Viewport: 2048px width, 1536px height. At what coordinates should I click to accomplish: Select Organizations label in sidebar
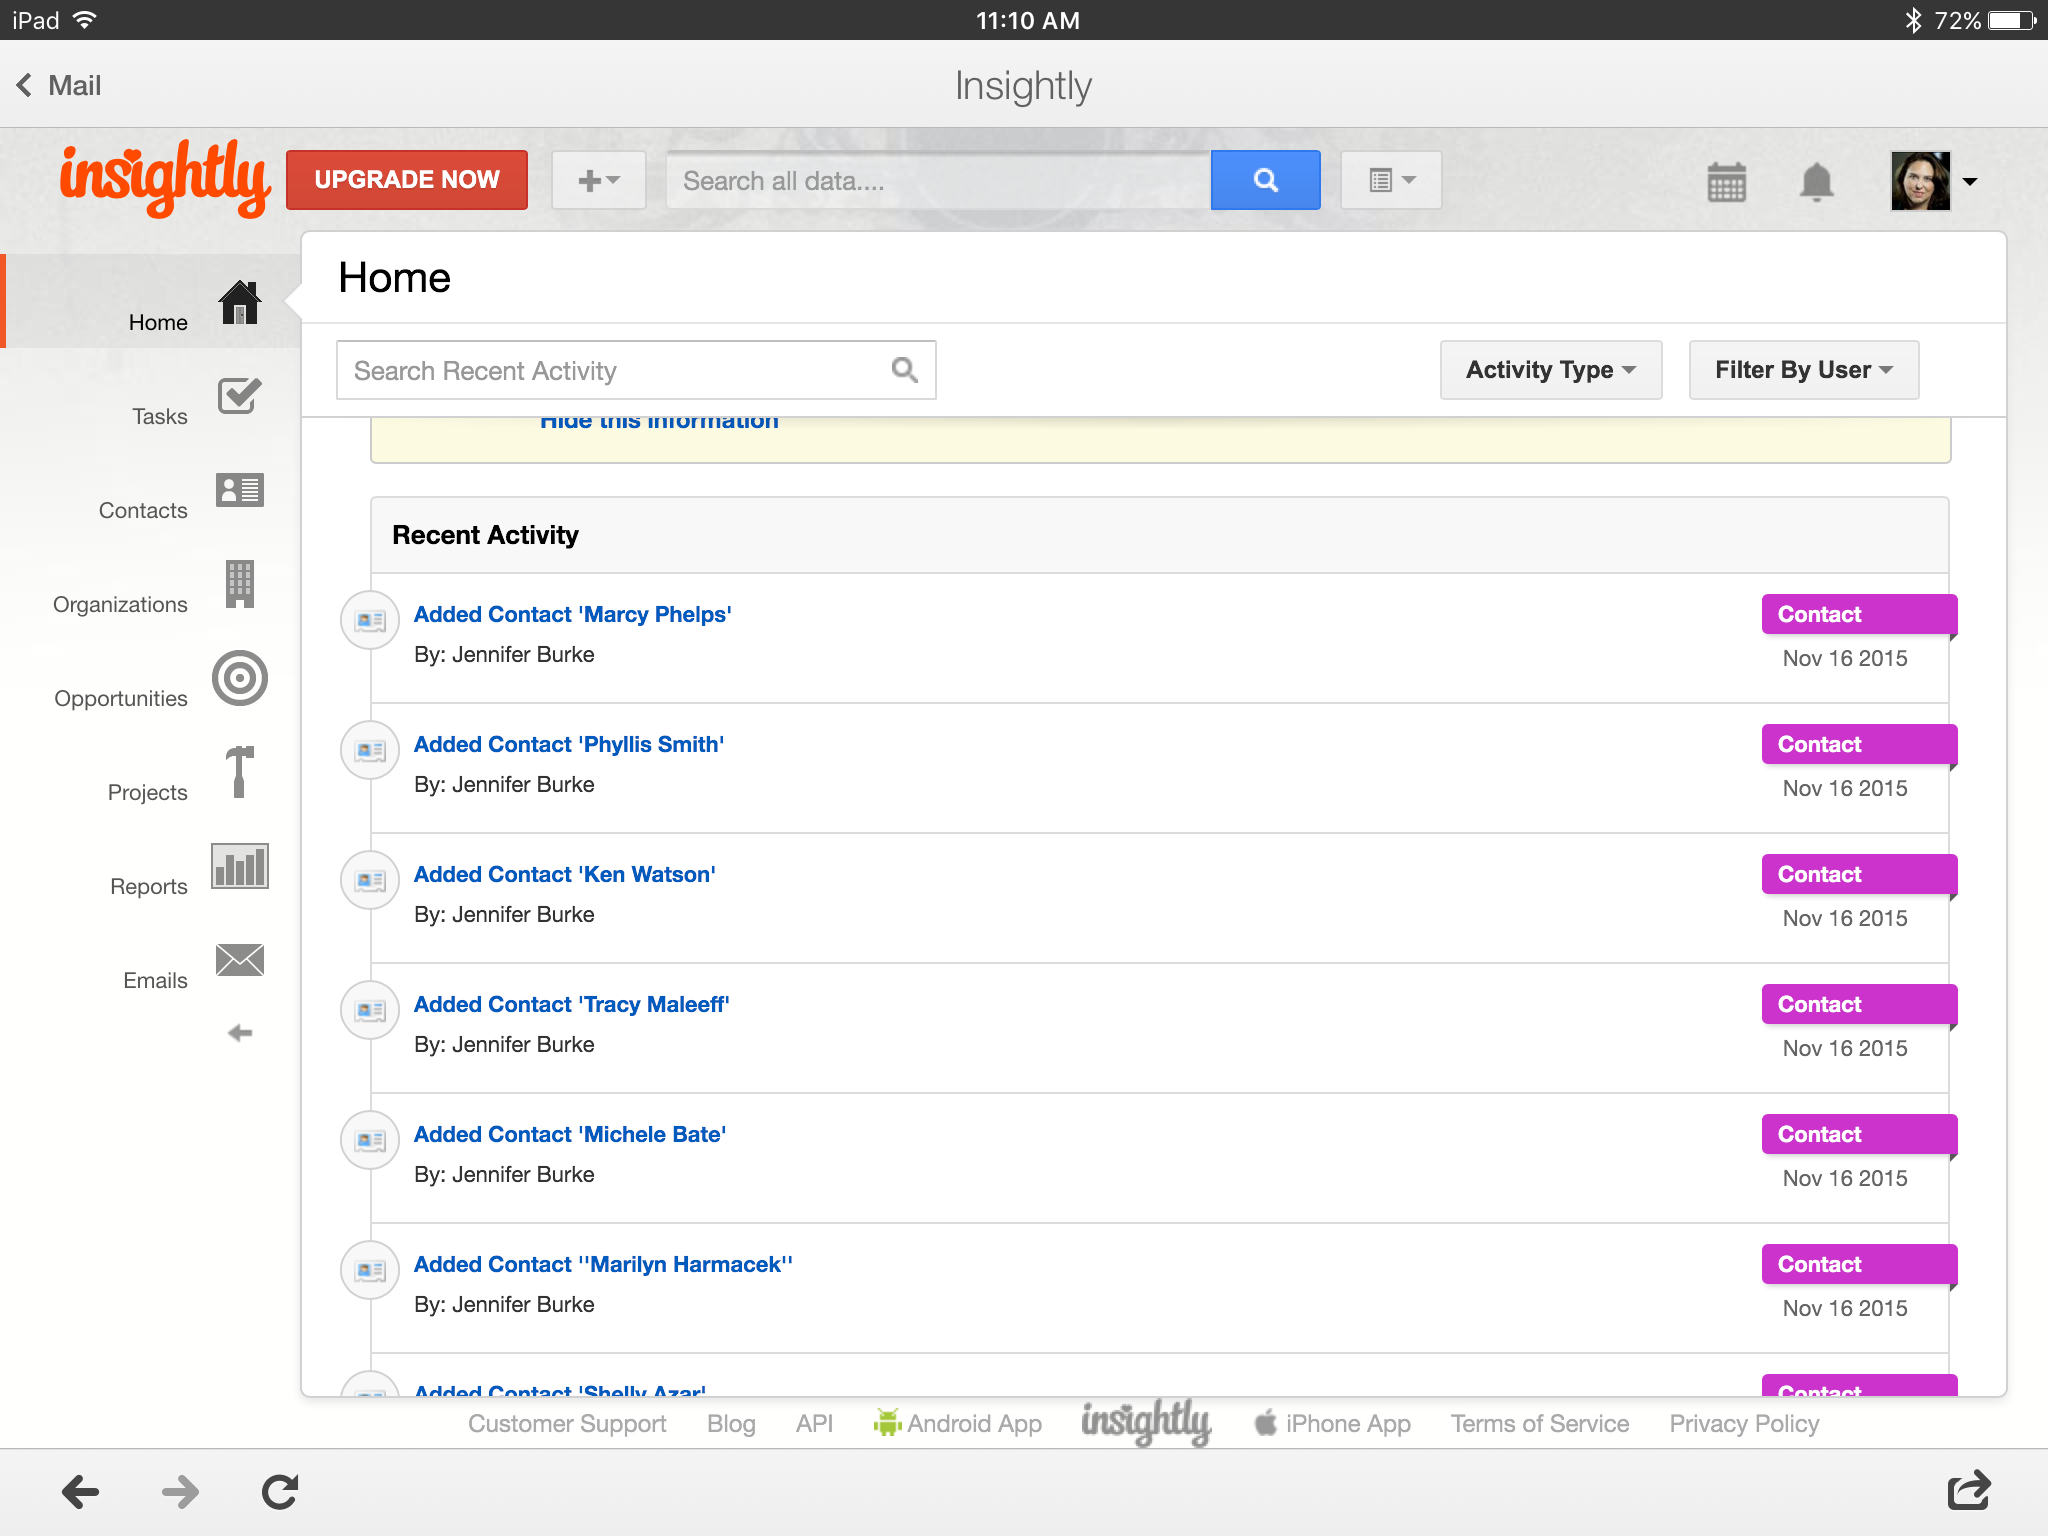pyautogui.click(x=120, y=604)
